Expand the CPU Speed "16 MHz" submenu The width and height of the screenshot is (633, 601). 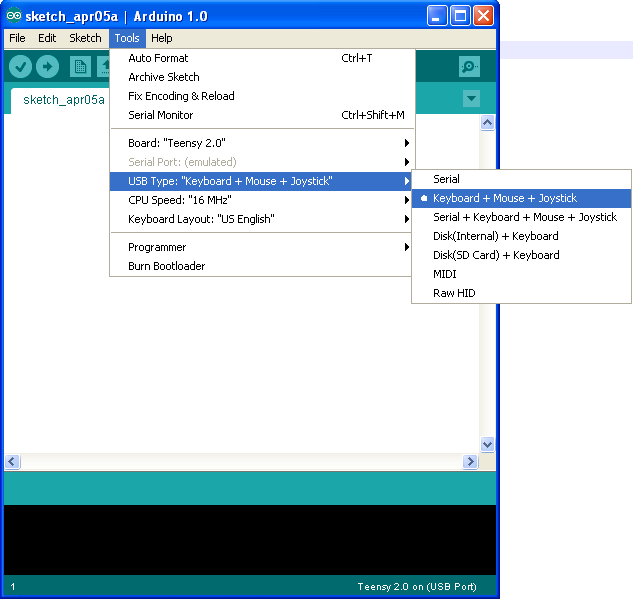click(x=261, y=200)
